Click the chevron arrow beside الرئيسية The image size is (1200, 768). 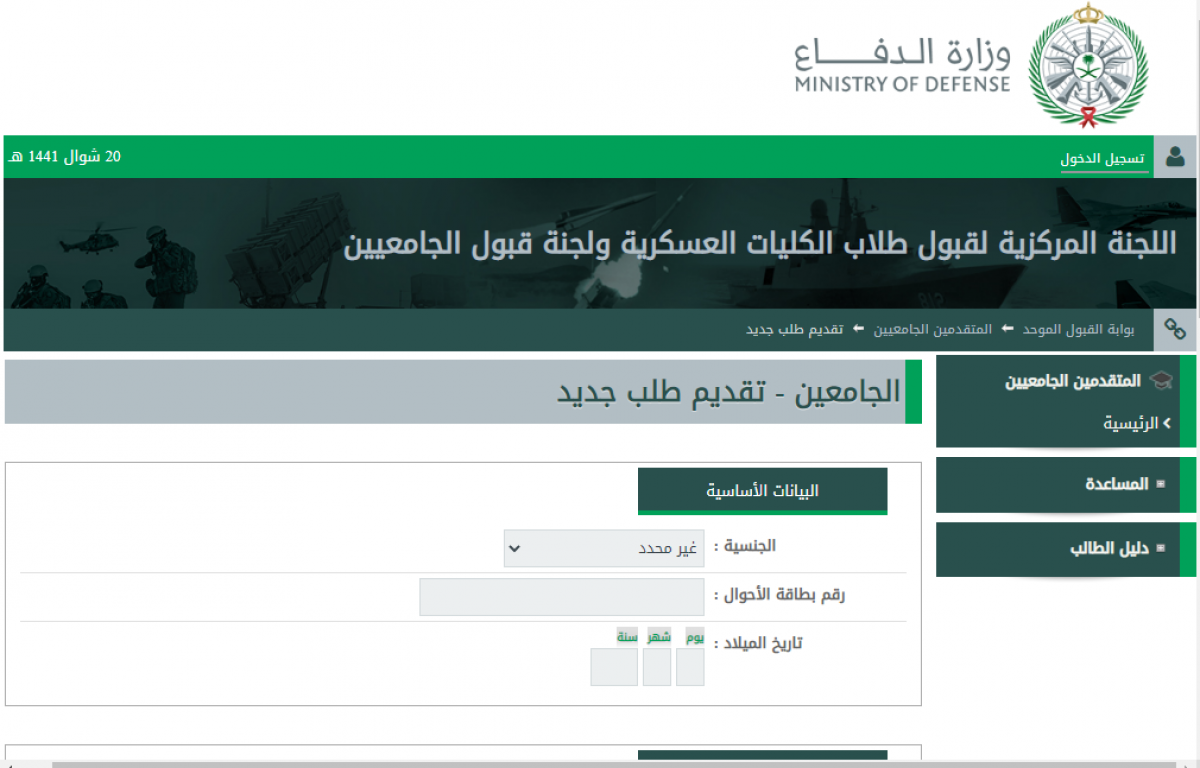coord(1168,423)
